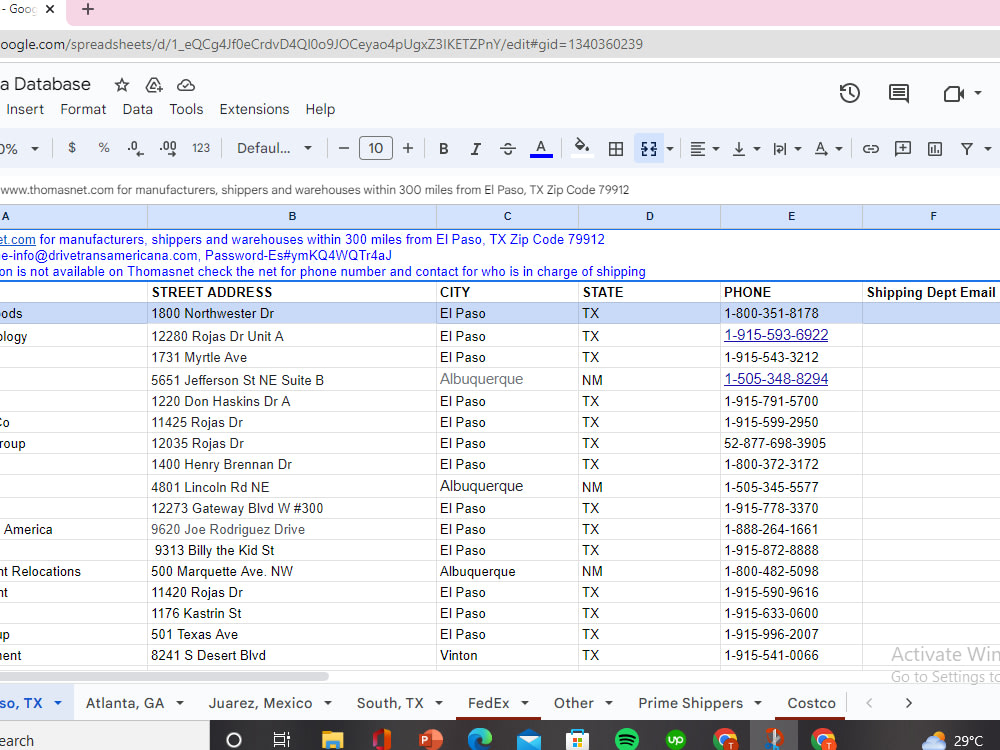Click the move to Drive folder icon

154,85
